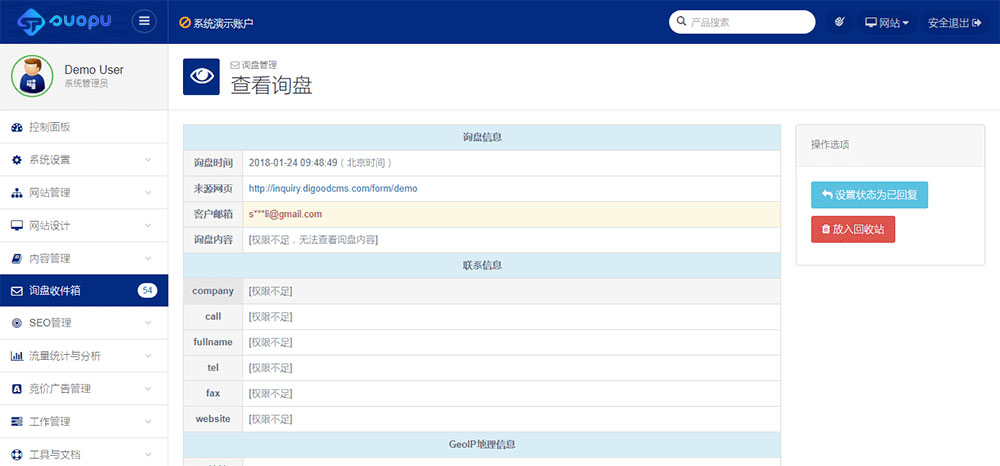Click the envelope icon in 询盘管理 breadcrumb
1000x466 pixels.
(235, 65)
